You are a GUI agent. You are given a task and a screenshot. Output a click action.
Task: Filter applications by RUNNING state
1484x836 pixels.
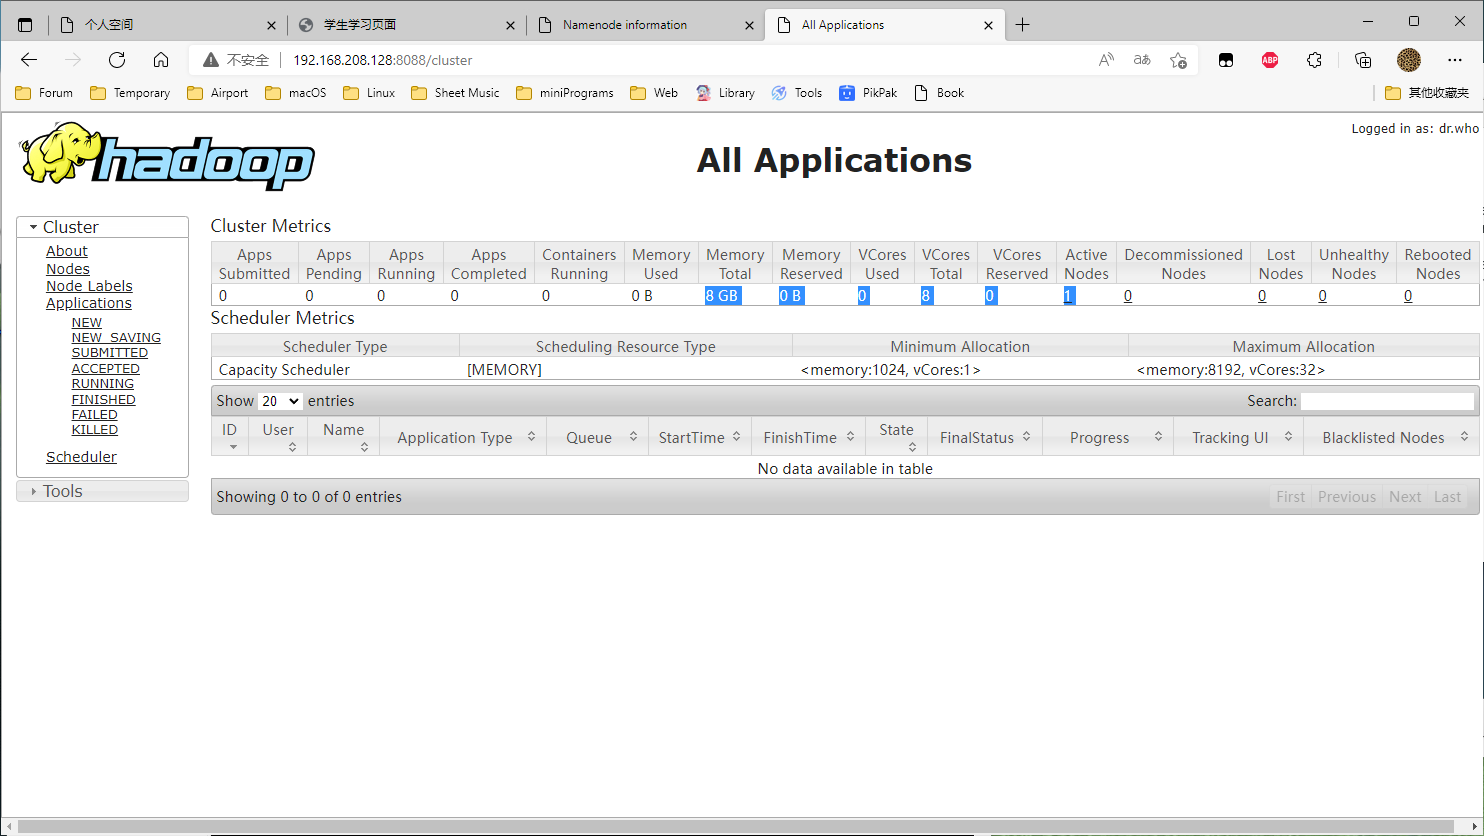pos(102,384)
